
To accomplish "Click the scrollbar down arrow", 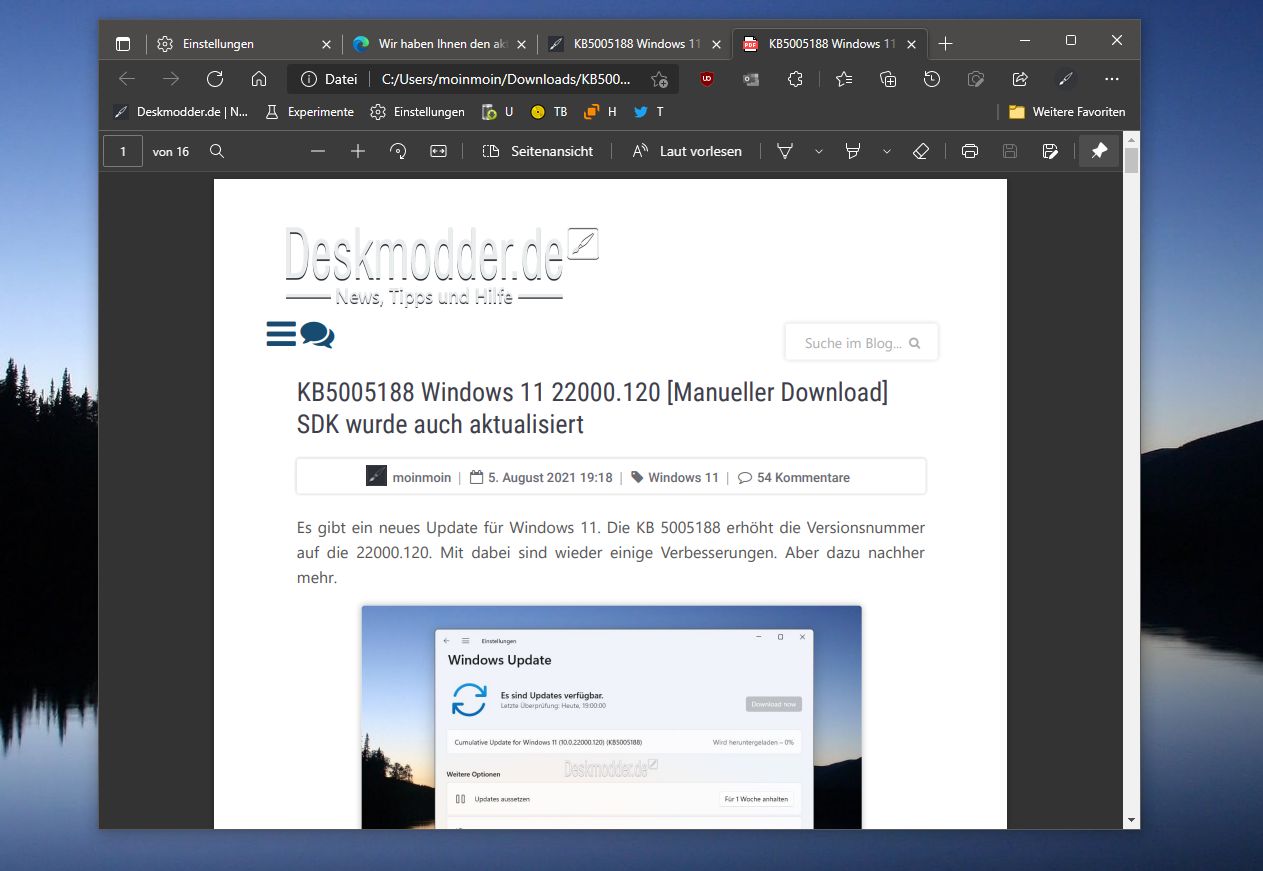I will pos(1131,820).
